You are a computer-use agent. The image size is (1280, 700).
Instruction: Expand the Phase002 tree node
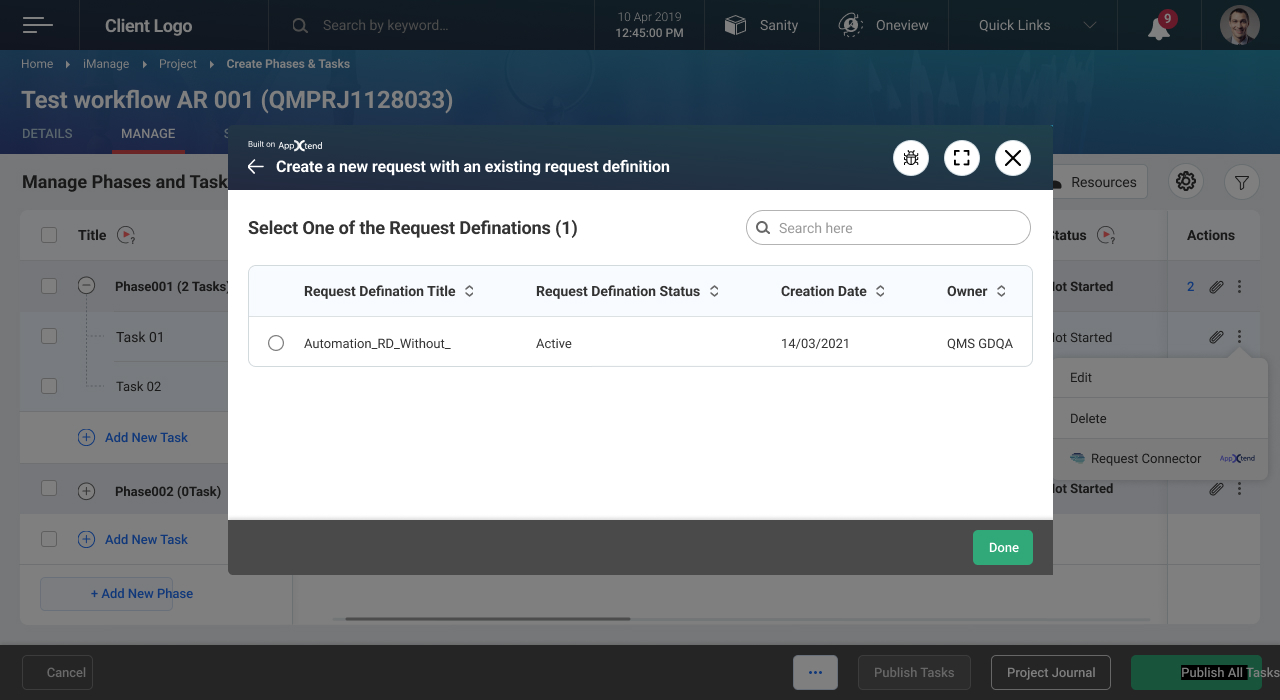pyautogui.click(x=86, y=491)
